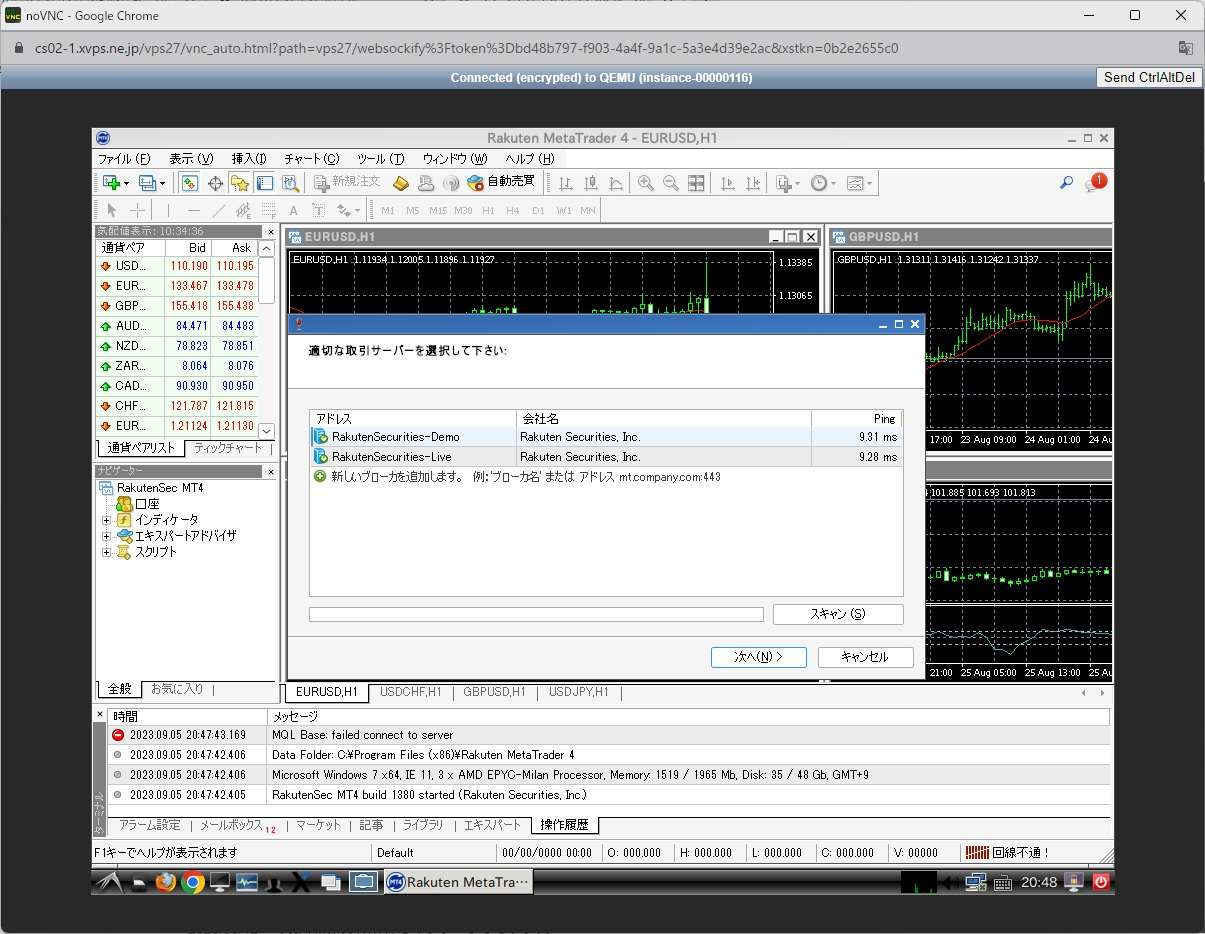This screenshot has width=1205, height=934.
Task: Open the chat notification bubble icon
Action: point(1095,183)
